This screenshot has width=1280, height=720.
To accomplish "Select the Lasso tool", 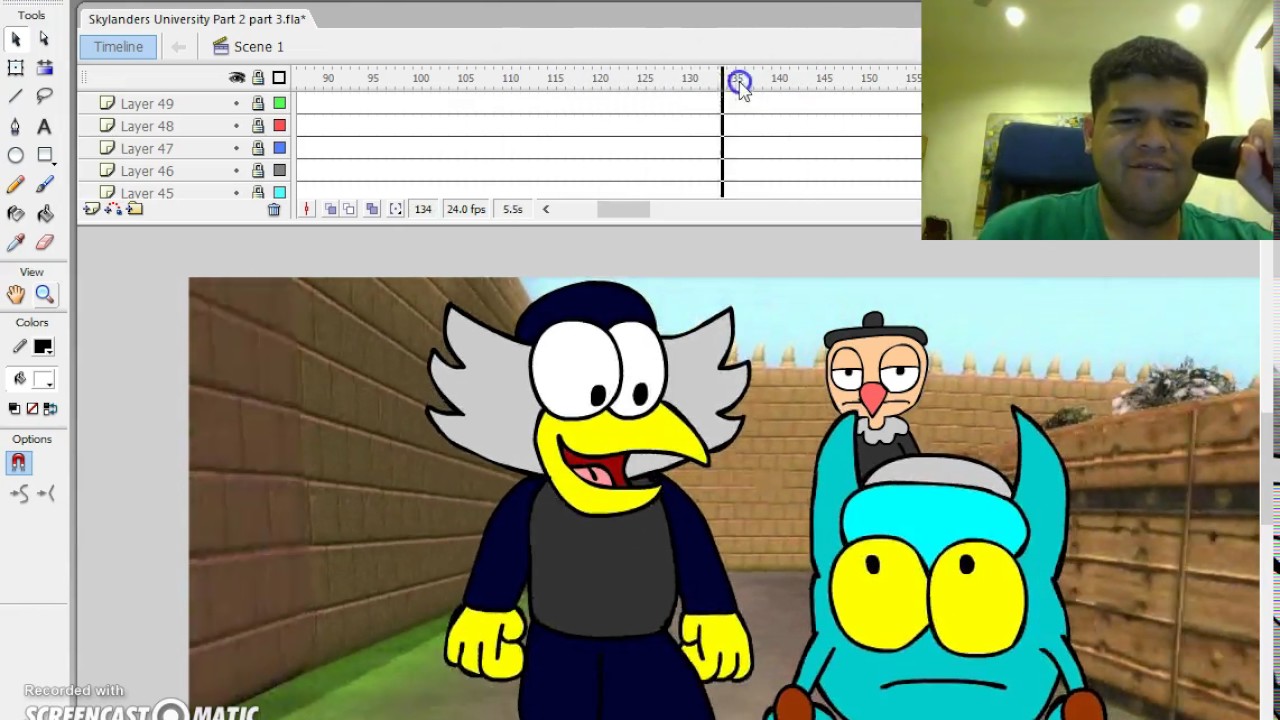I will 44,96.
